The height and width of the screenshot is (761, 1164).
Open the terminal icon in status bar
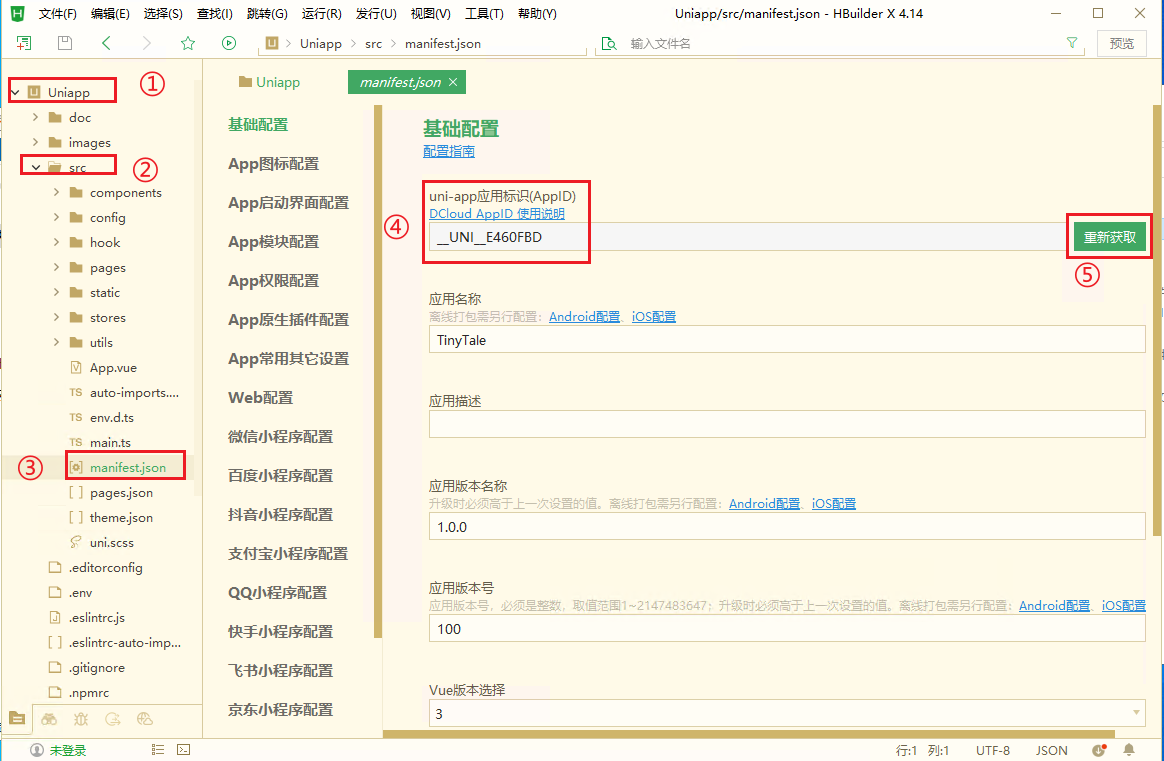tap(183, 750)
